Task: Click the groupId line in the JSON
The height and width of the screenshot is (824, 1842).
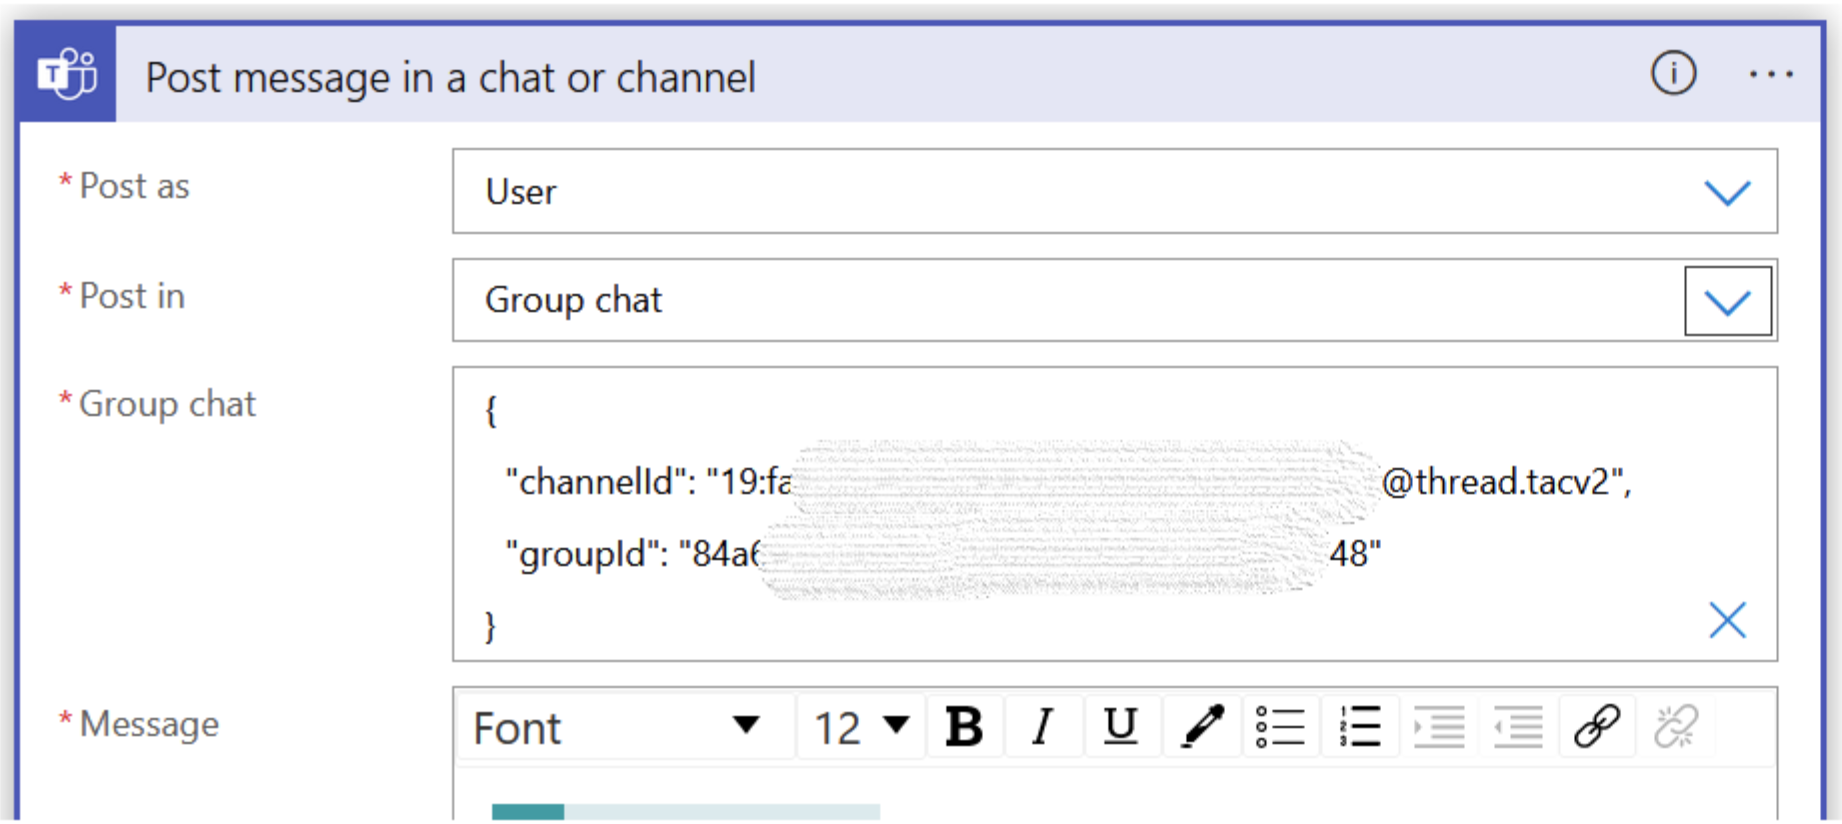Action: (943, 553)
